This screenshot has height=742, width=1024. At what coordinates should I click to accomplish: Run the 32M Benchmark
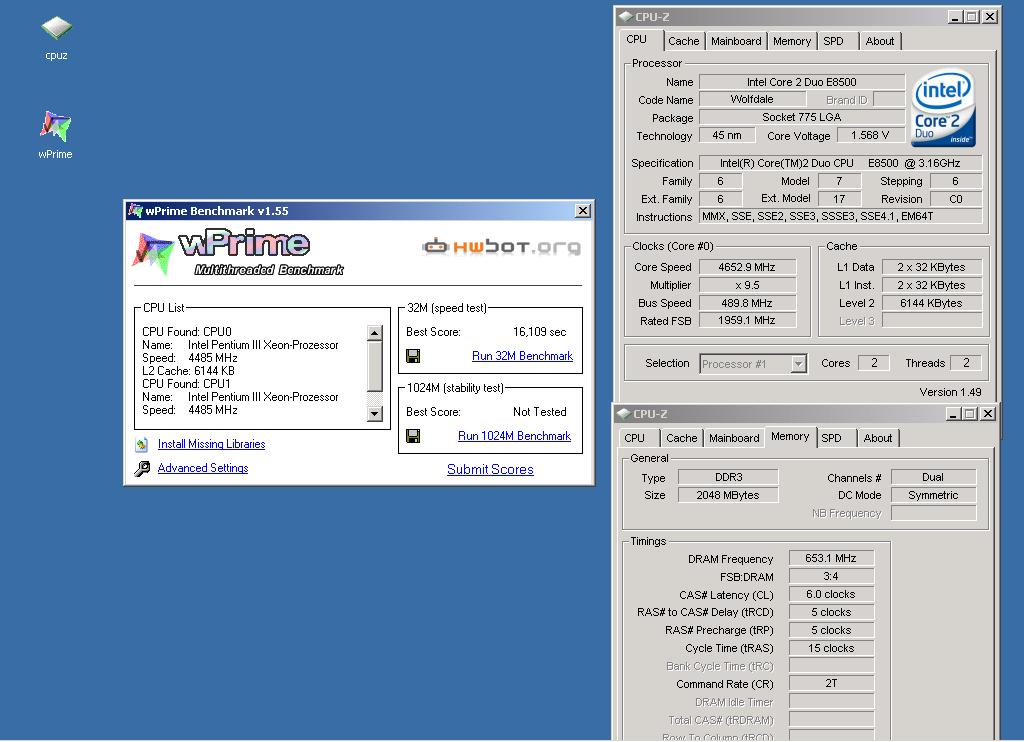point(522,356)
